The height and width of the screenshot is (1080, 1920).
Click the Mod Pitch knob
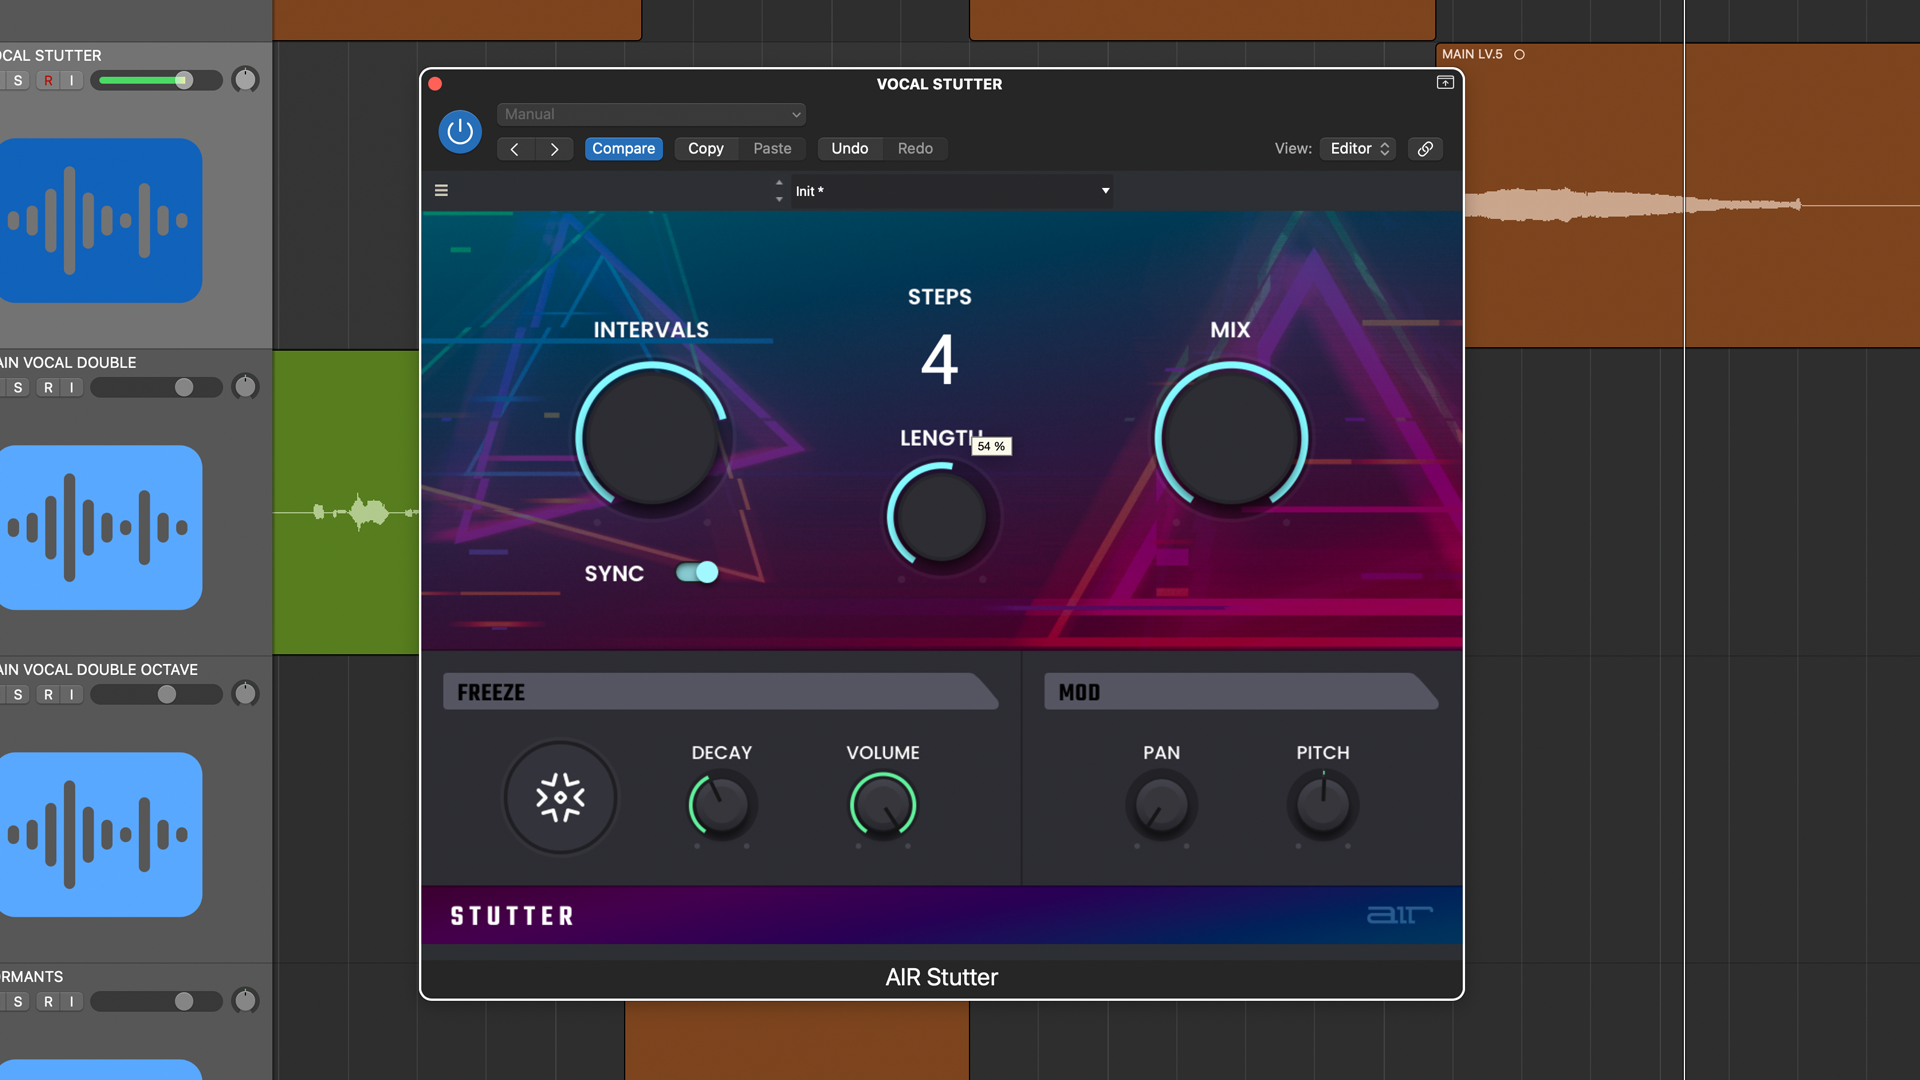click(x=1323, y=805)
